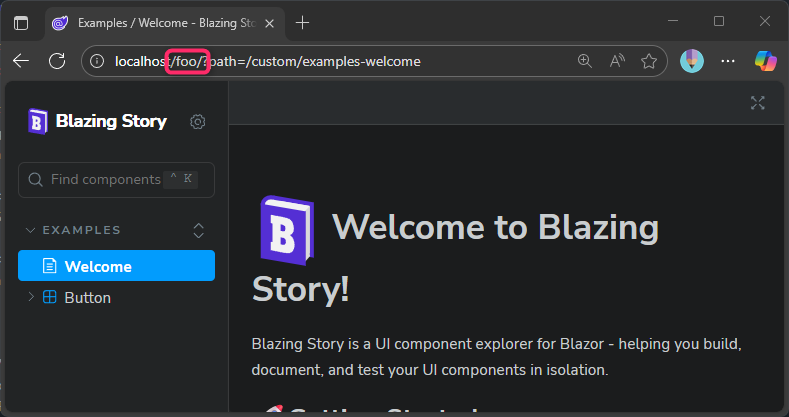Expand the Button component tree node
This screenshot has height=417, width=789.
31,297
